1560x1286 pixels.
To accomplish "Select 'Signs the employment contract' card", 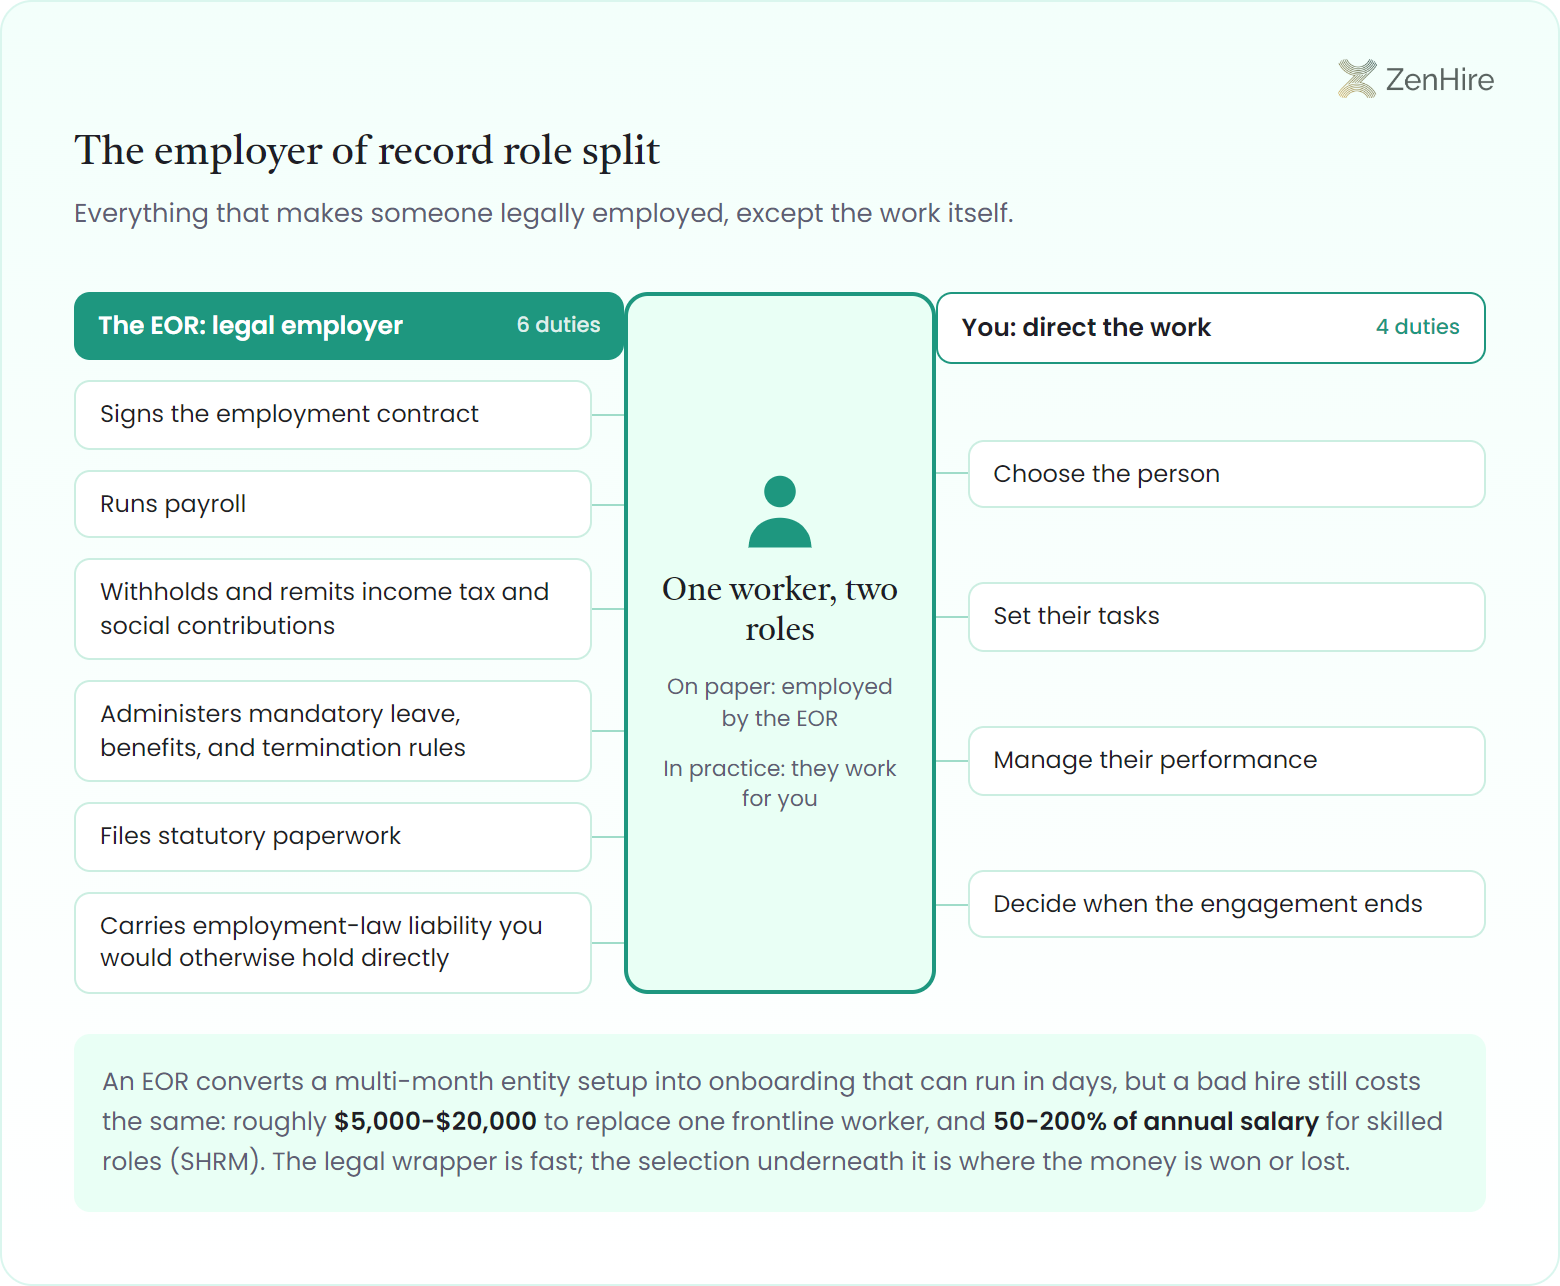I will coord(333,415).
